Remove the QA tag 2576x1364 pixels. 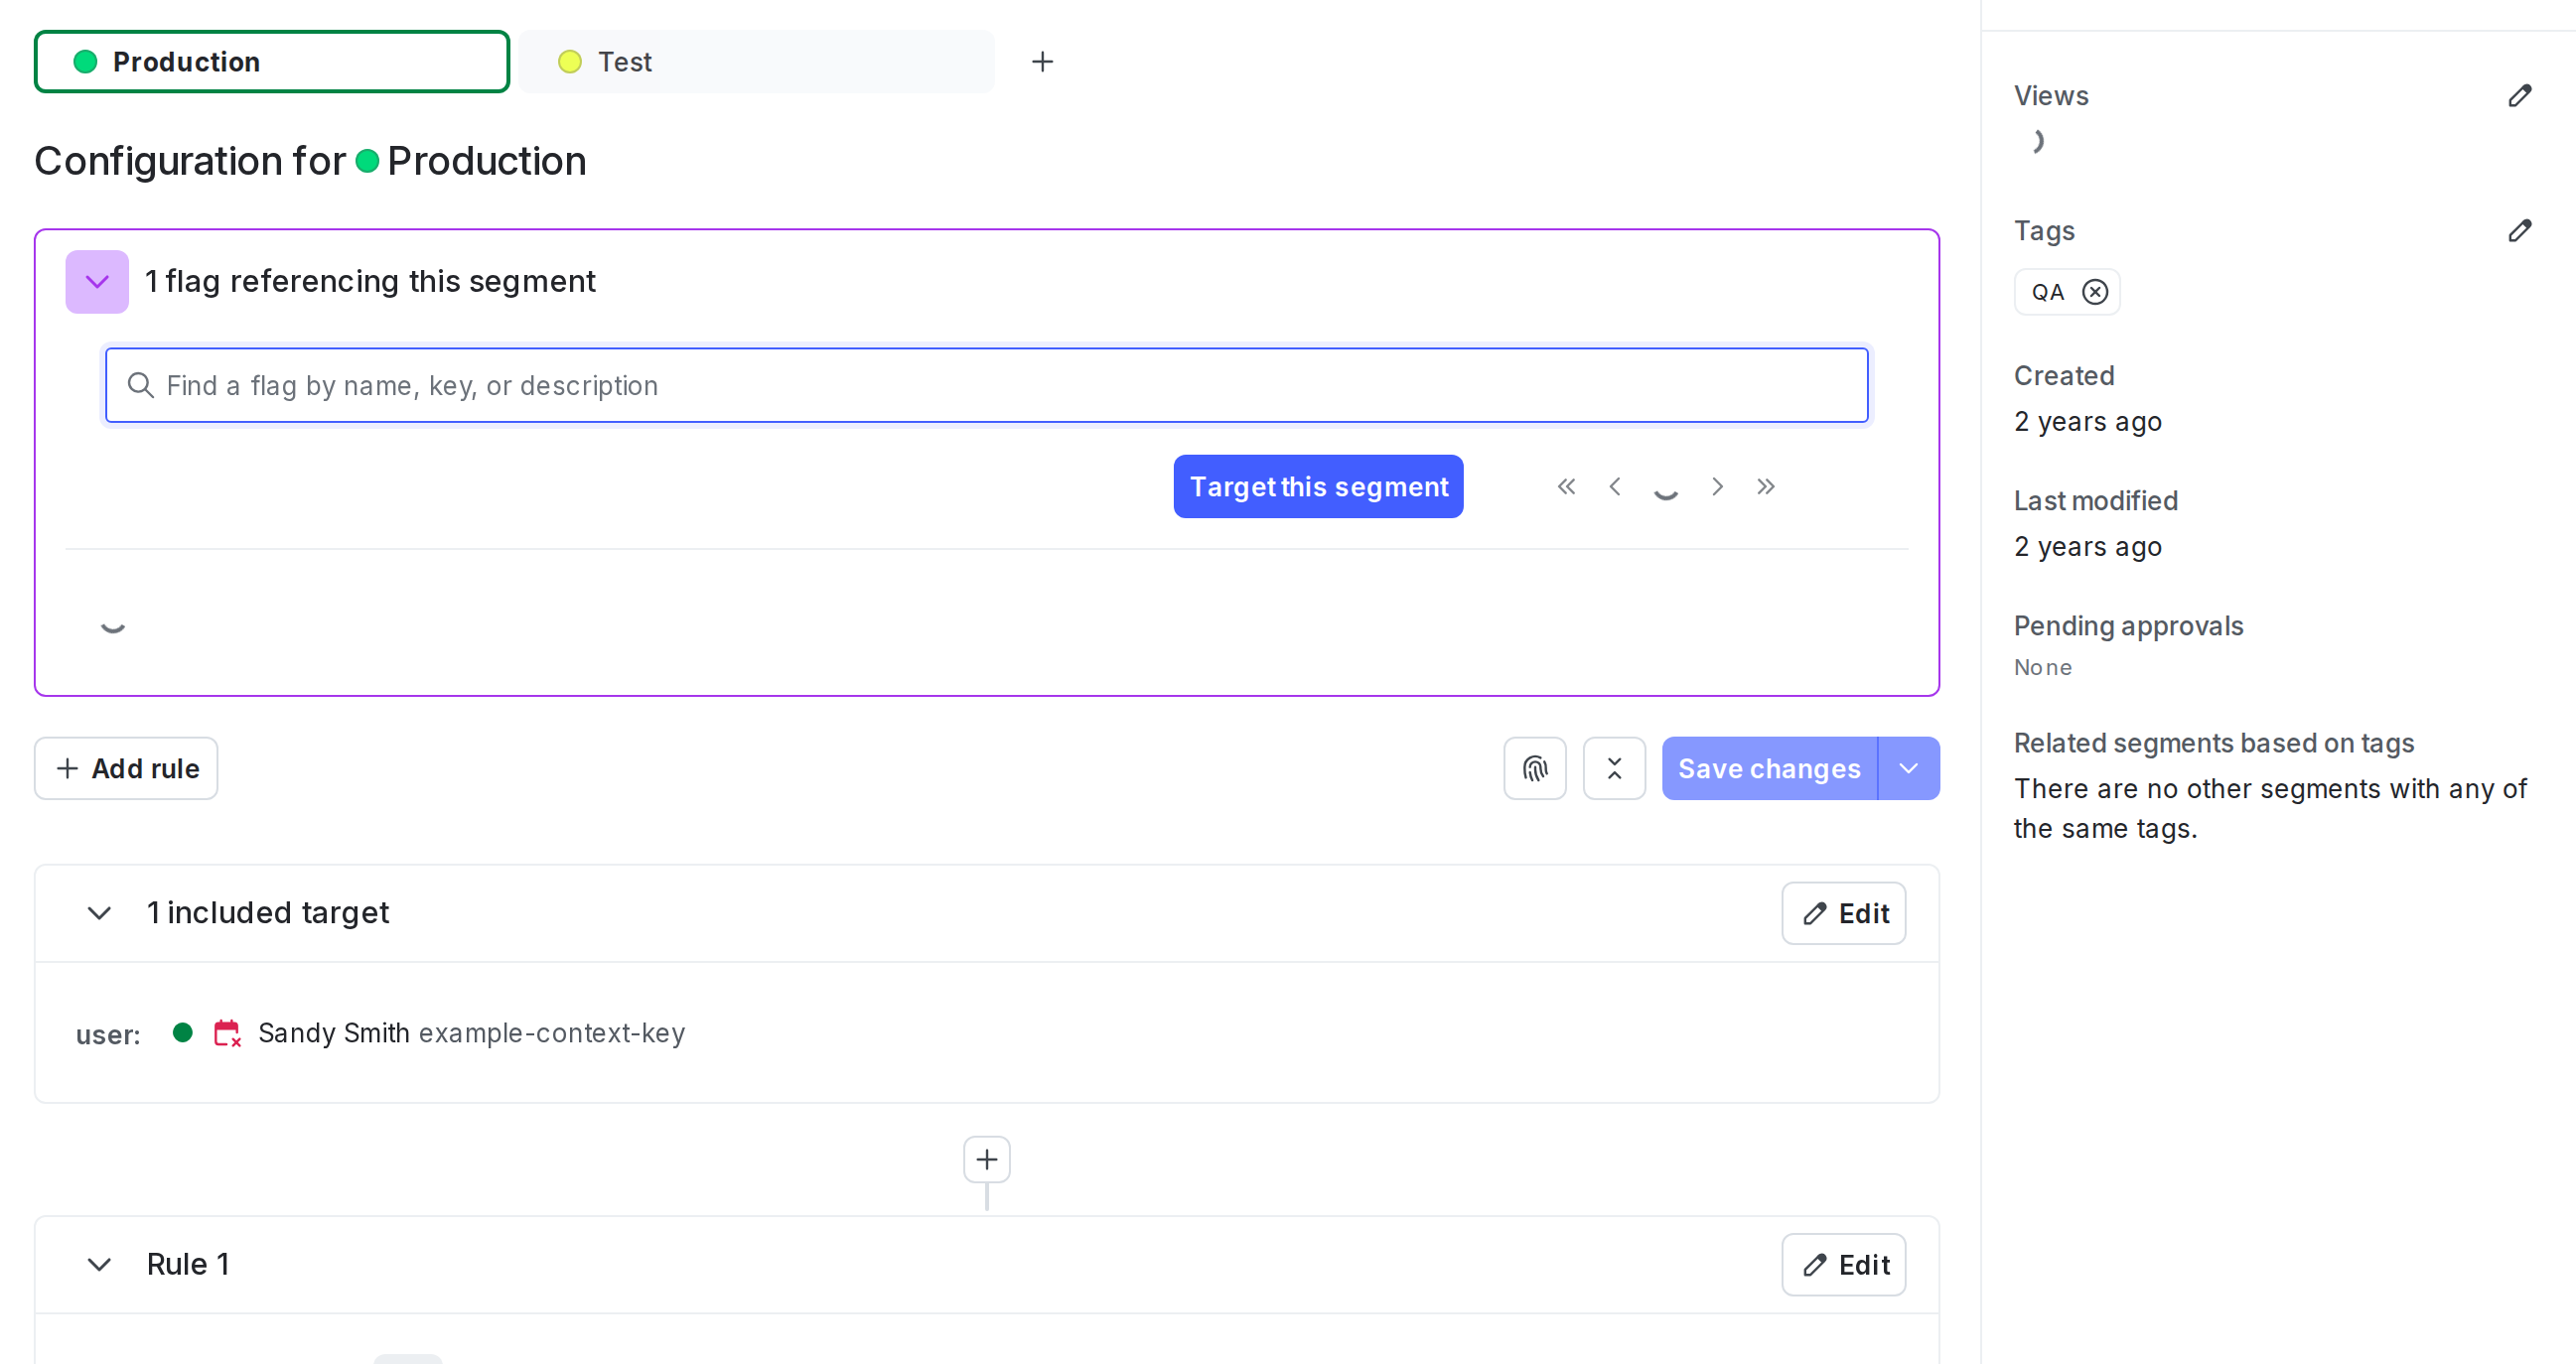click(2096, 291)
